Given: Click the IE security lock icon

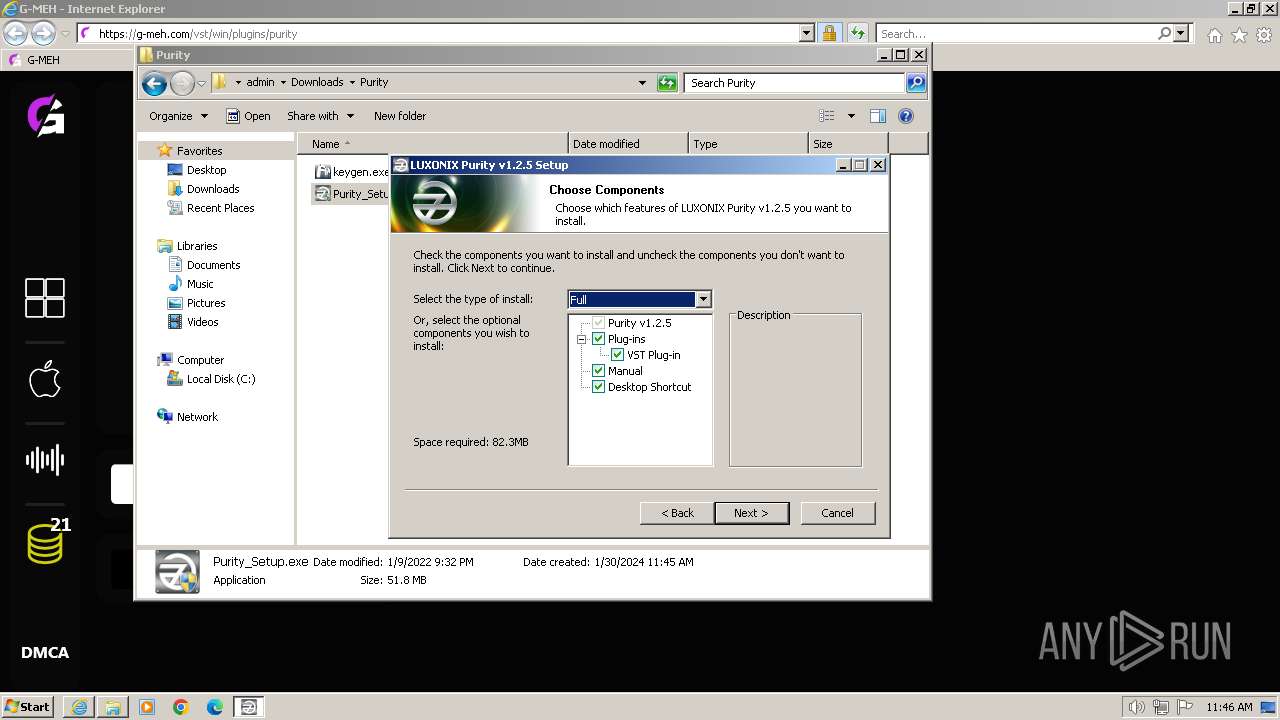Looking at the screenshot, I should (829, 33).
